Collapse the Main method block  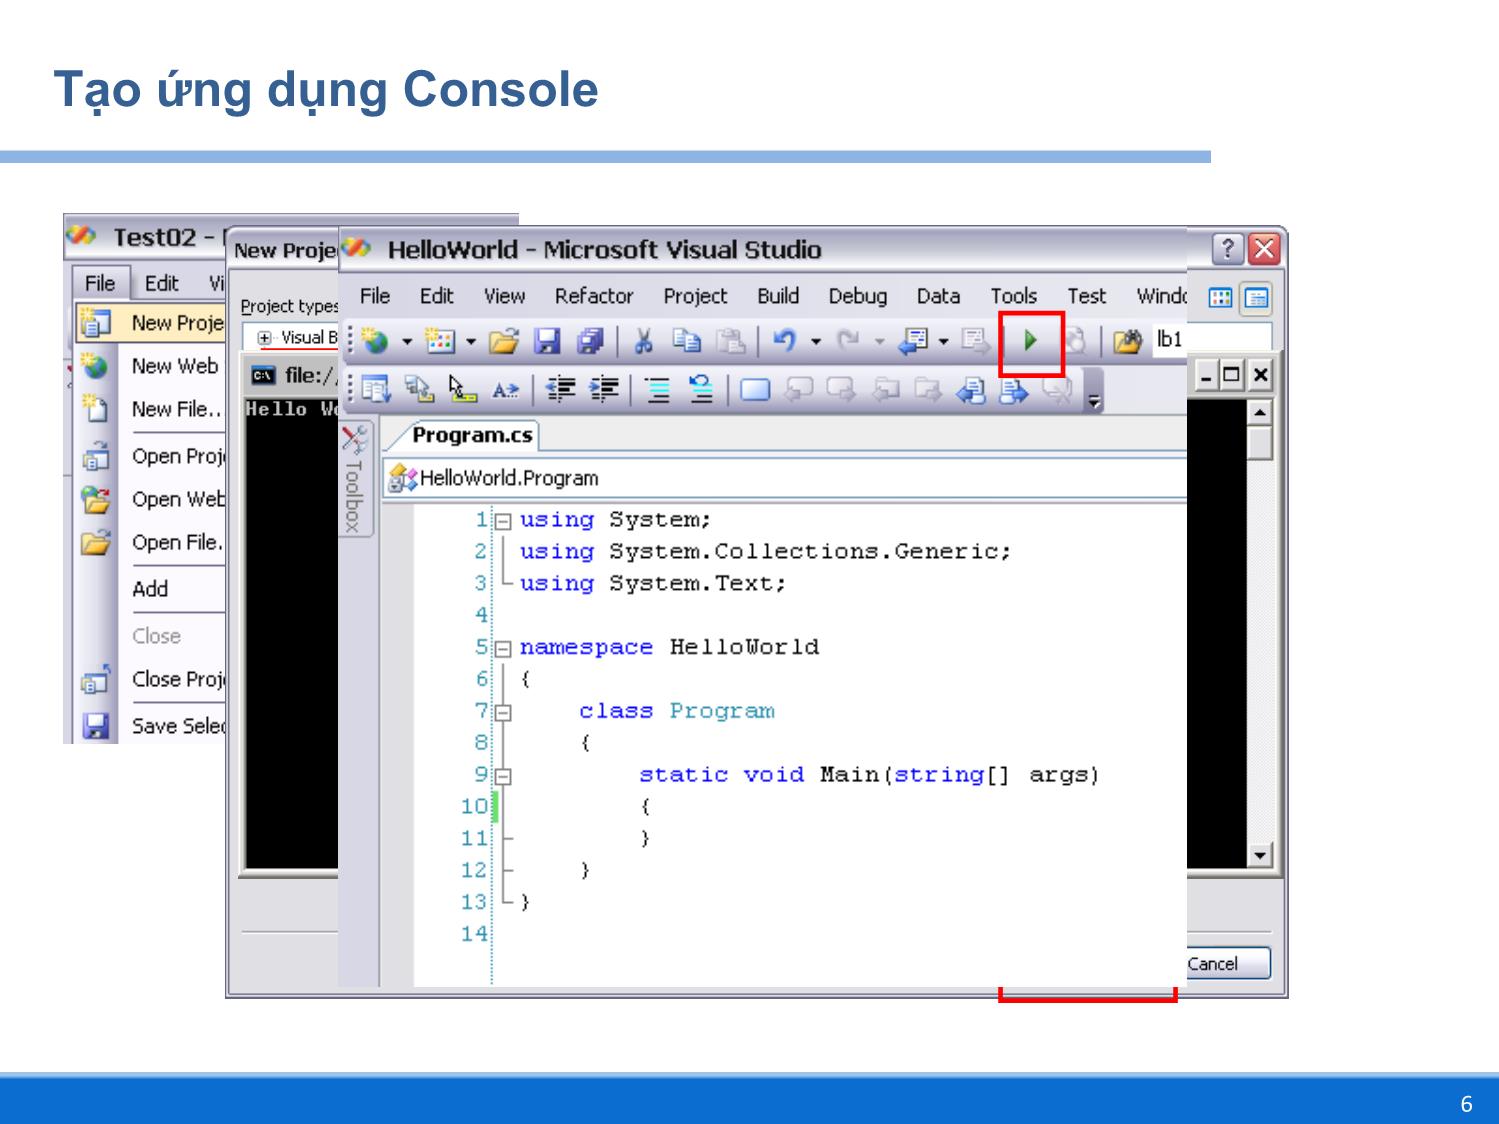[x=503, y=777]
